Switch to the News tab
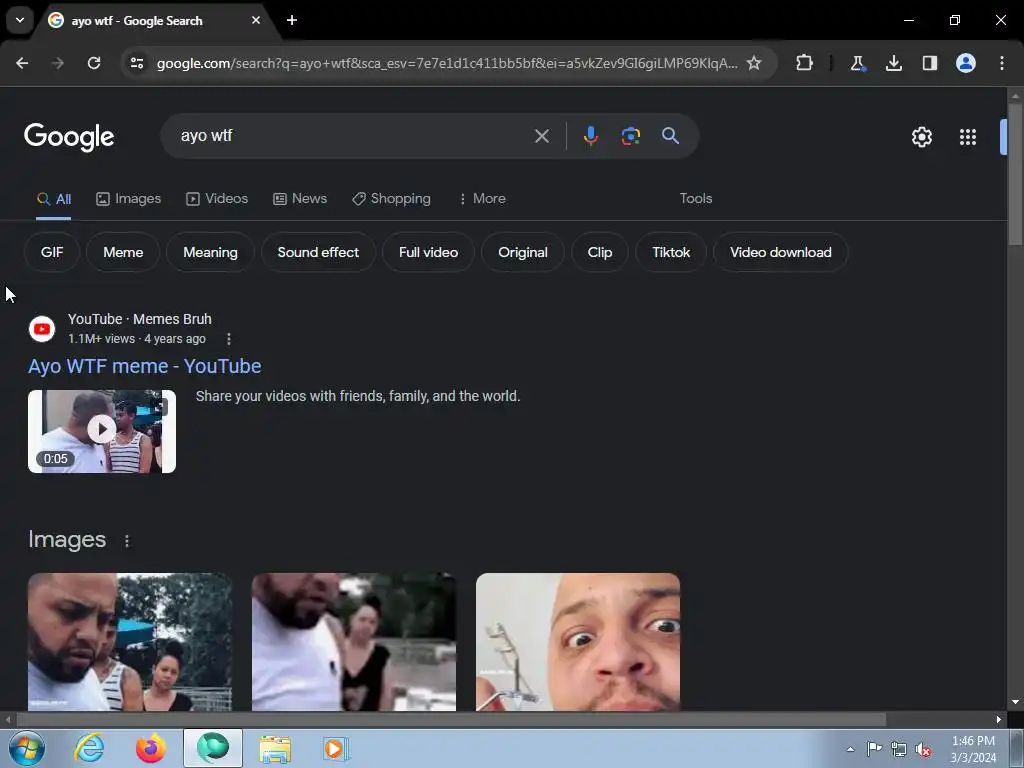Image resolution: width=1024 pixels, height=768 pixels. point(300,199)
